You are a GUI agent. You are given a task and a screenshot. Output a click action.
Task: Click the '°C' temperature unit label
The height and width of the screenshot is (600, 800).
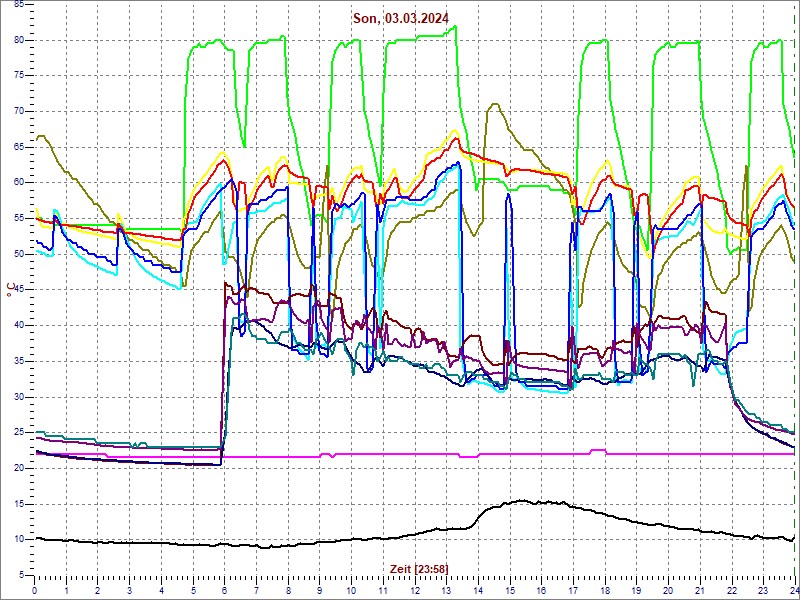tap(10, 290)
